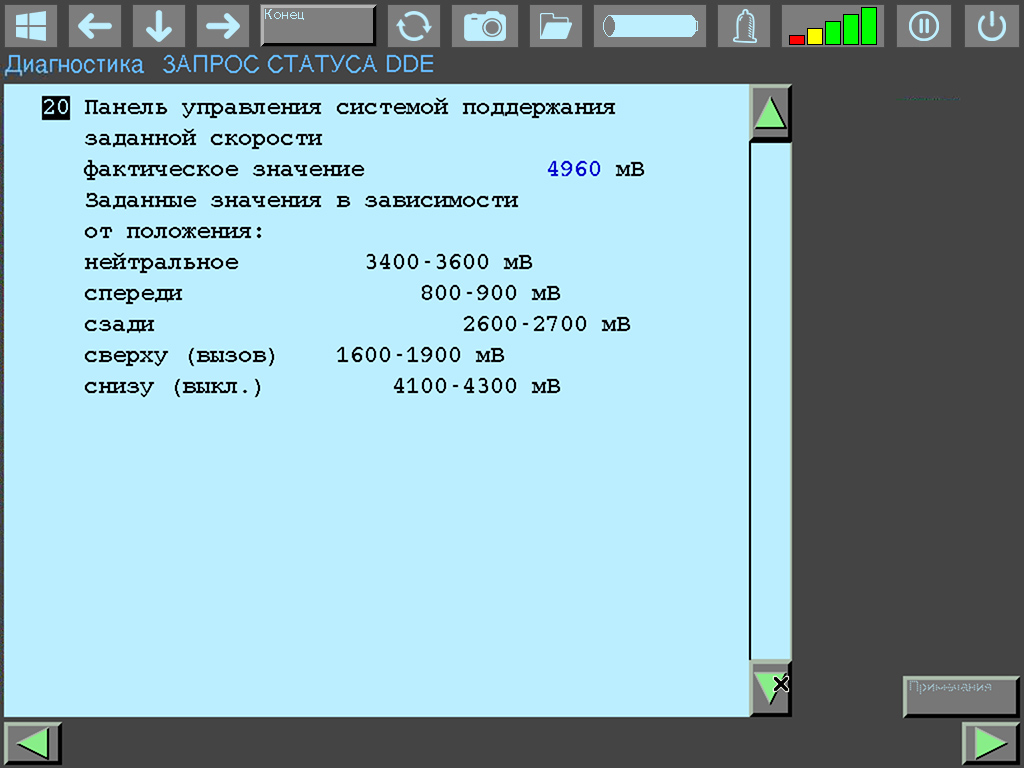Take a screenshot with camera icon

[485, 26]
